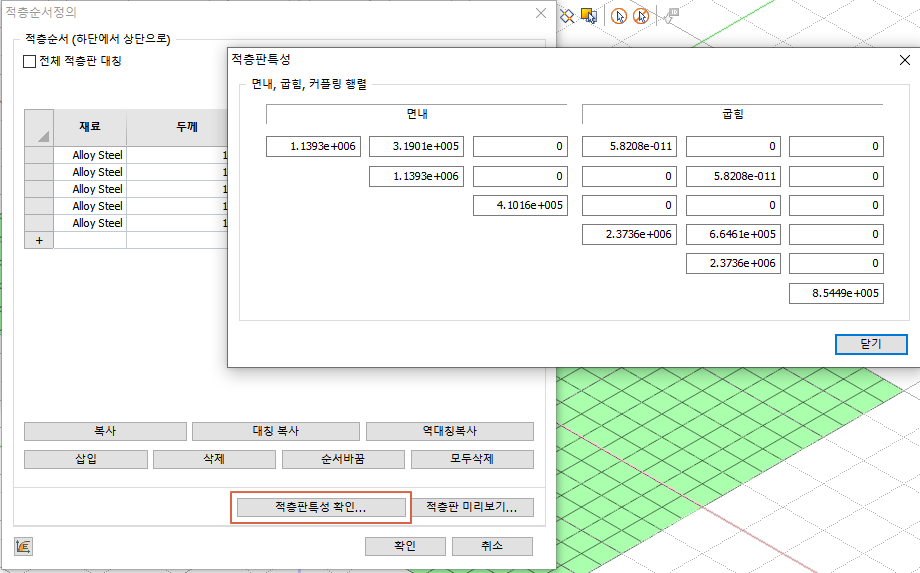Click the 역대칭복사 button

[x=450, y=431]
